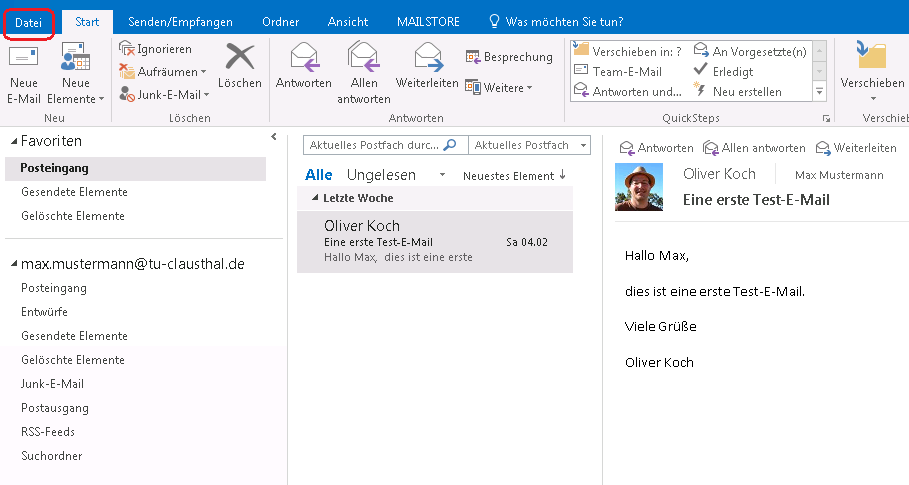Click the Besprechung meeting reply icon

pos(474,57)
